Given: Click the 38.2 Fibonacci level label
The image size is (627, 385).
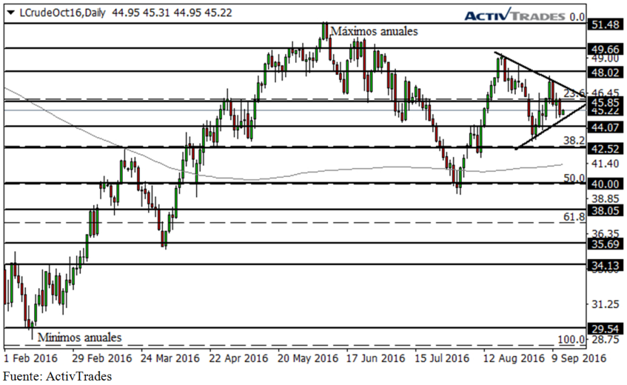Looking at the screenshot, I should tap(574, 140).
